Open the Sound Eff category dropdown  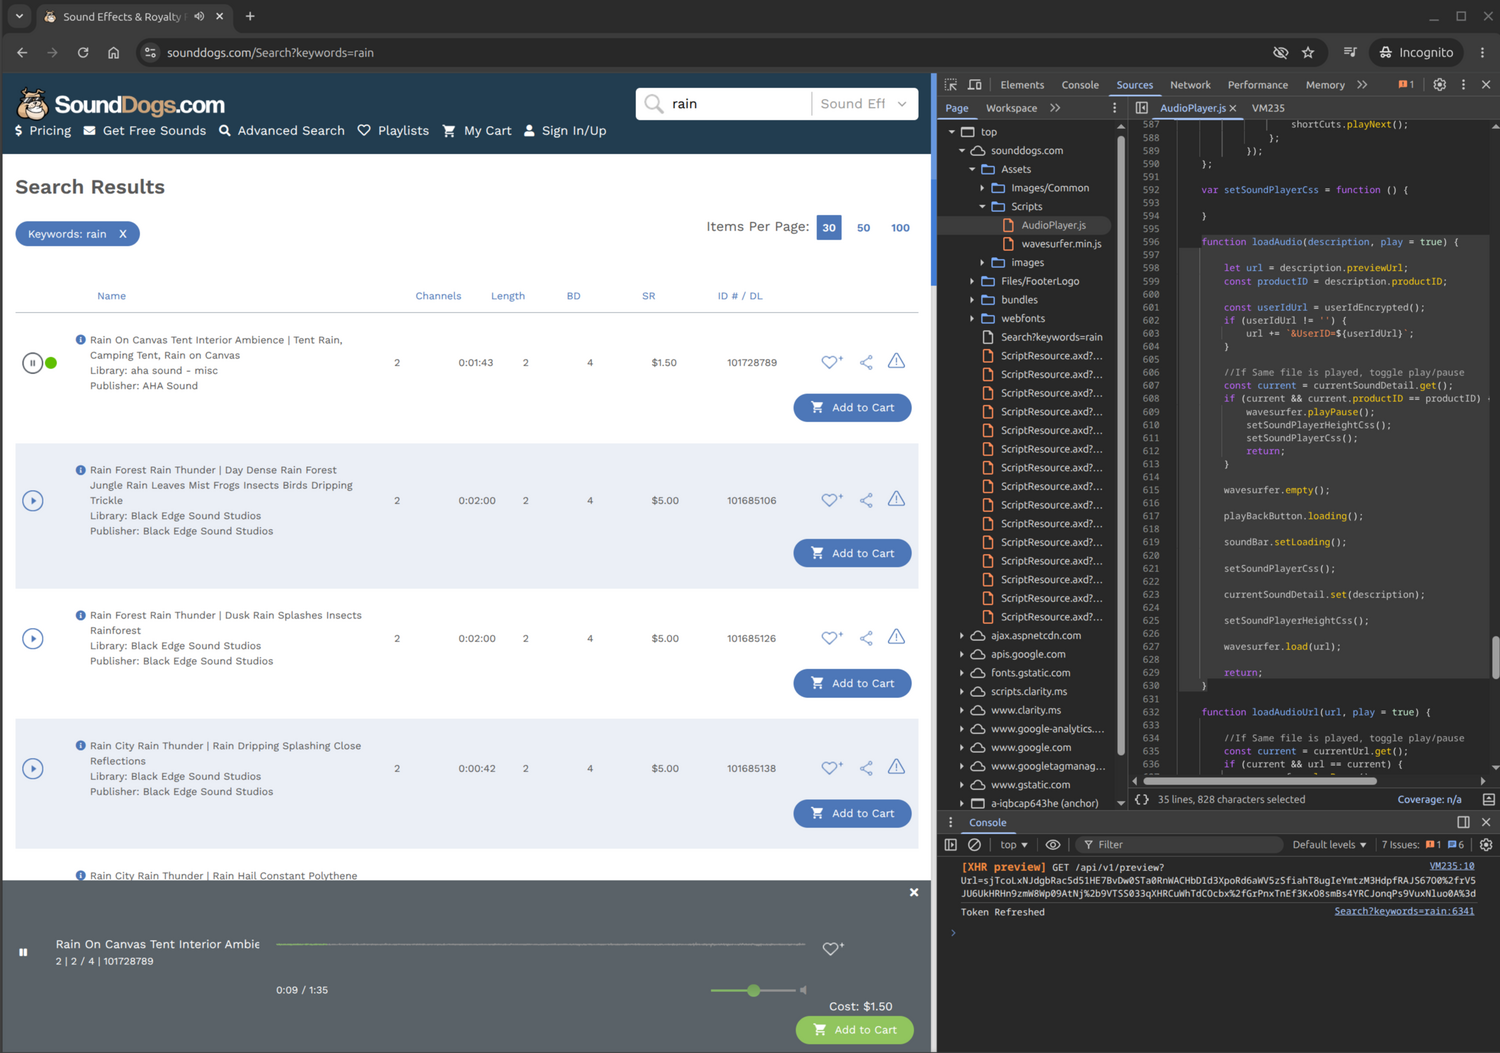864,104
